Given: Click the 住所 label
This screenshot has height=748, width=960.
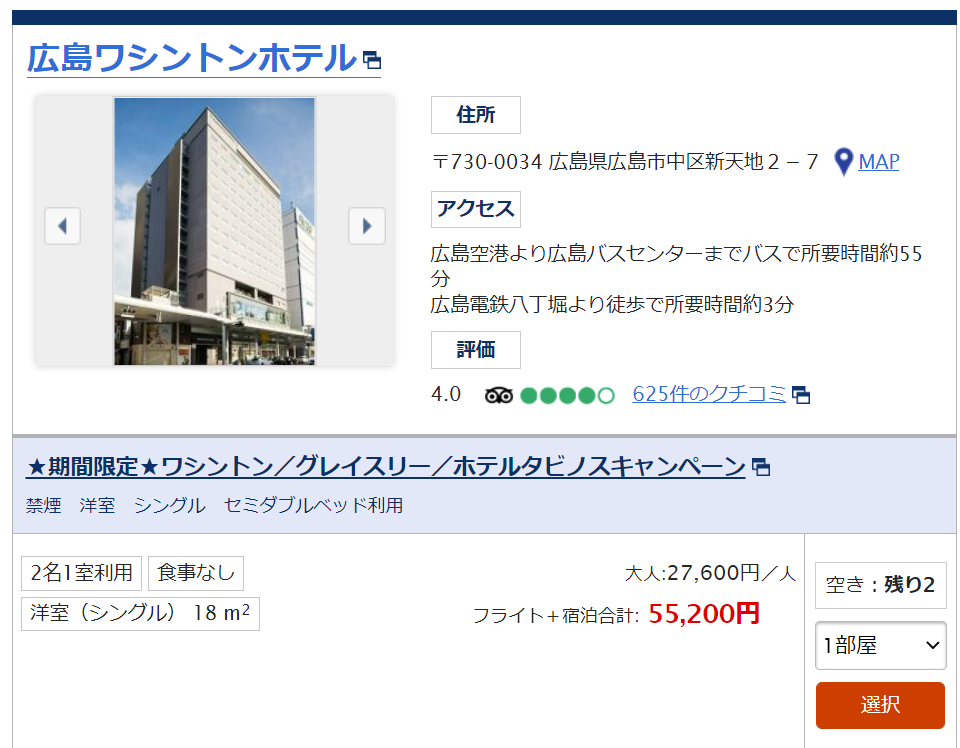Looking at the screenshot, I should pyautogui.click(x=476, y=115).
